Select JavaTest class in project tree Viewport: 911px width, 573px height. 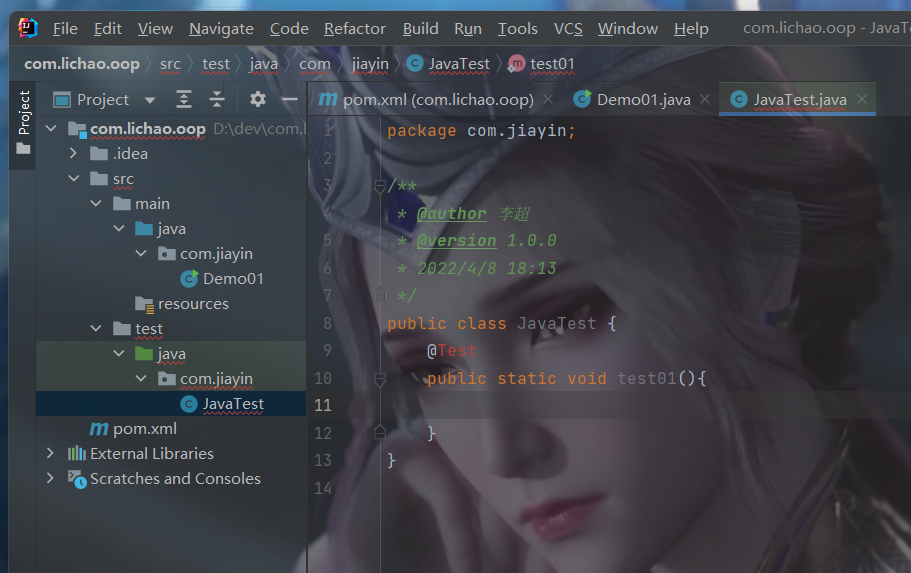pyautogui.click(x=171, y=403)
